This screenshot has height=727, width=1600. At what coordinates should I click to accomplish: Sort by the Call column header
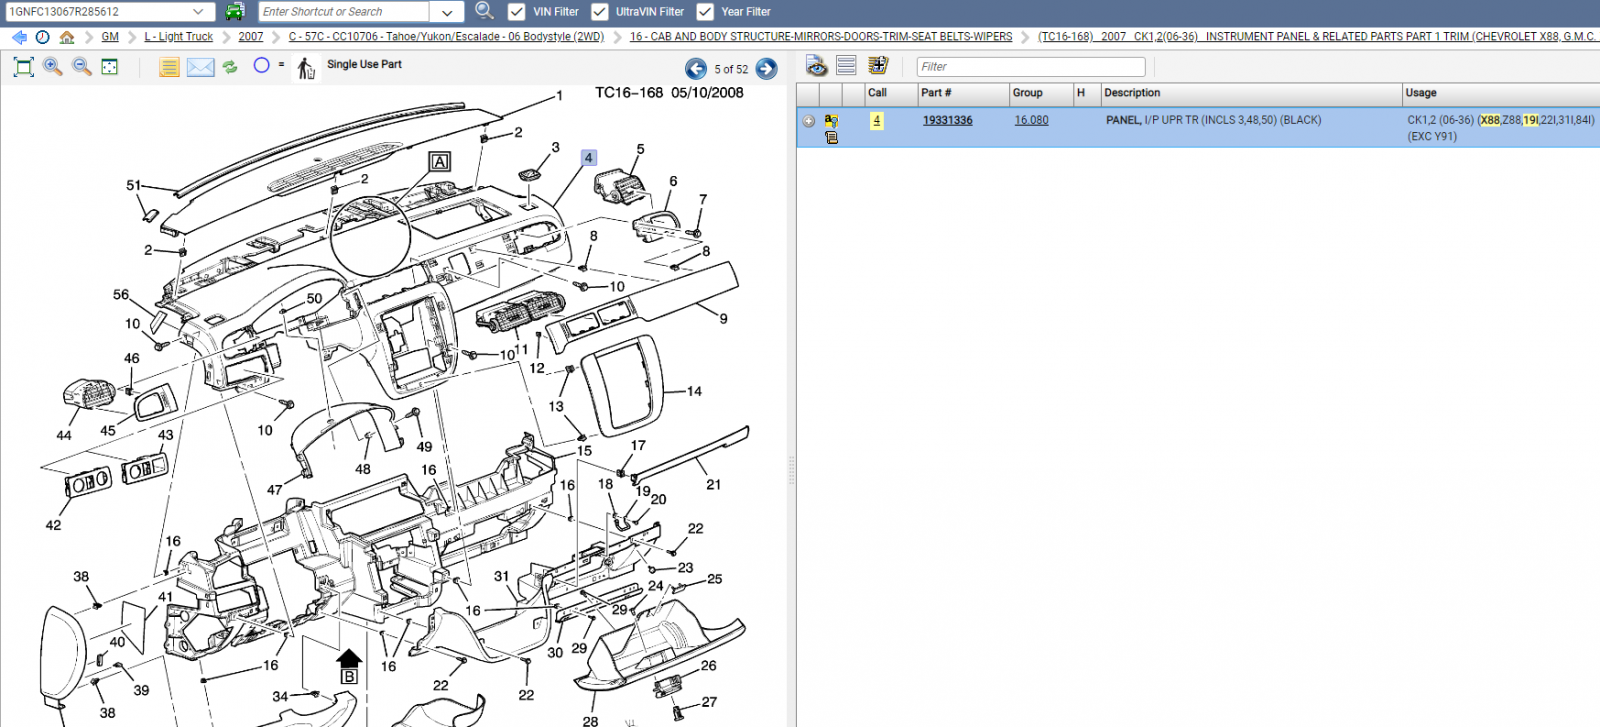(x=891, y=93)
